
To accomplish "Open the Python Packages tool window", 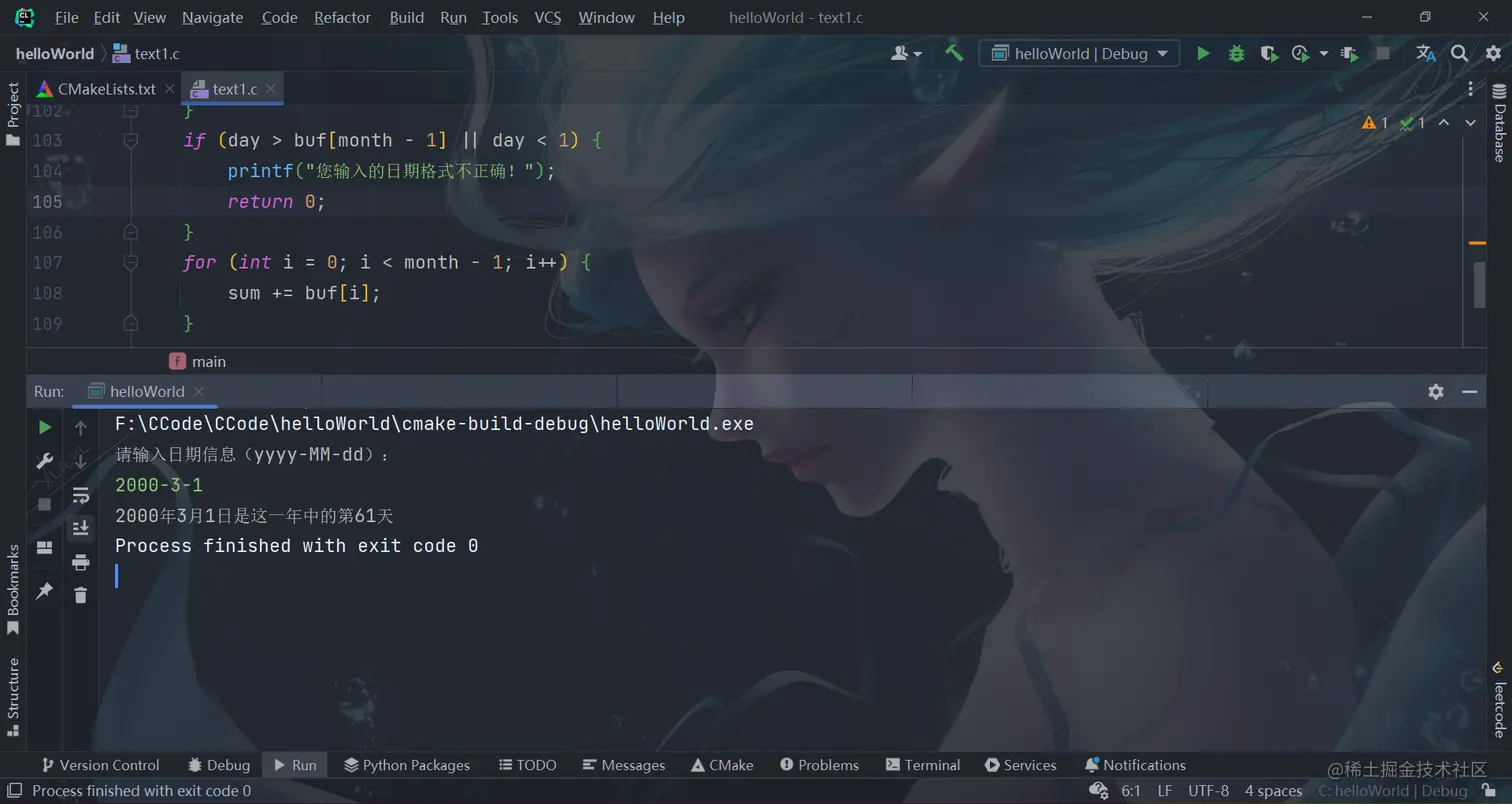I will (x=406, y=765).
